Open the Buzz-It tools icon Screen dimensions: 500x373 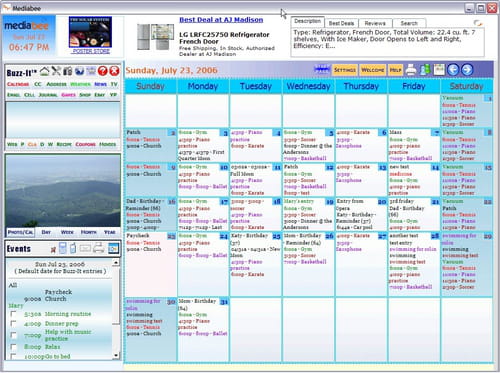coord(56,71)
